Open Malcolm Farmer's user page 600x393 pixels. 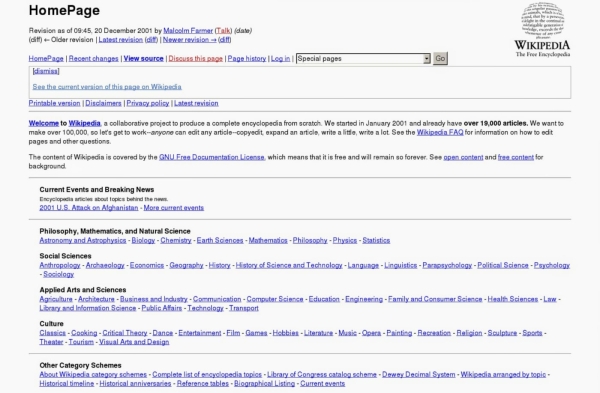[188, 31]
